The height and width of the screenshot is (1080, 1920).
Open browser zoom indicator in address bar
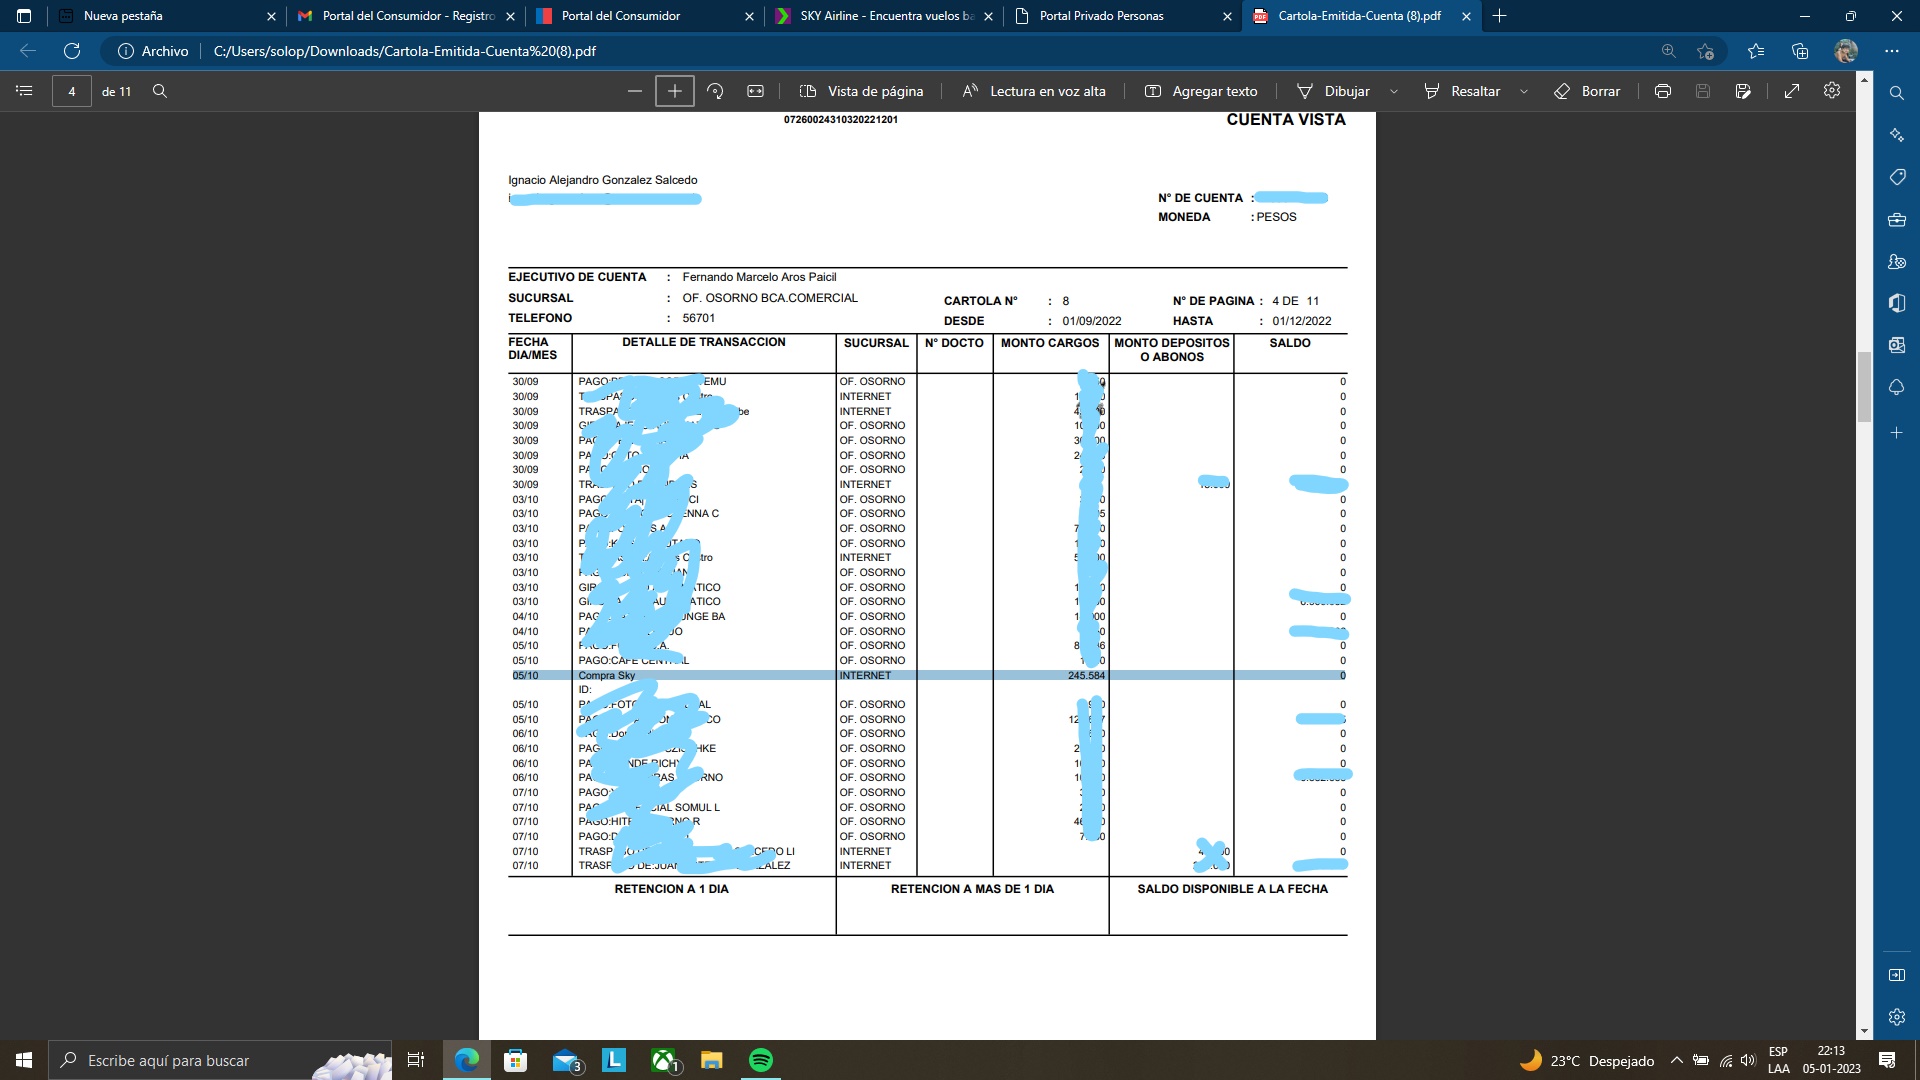coord(1668,51)
